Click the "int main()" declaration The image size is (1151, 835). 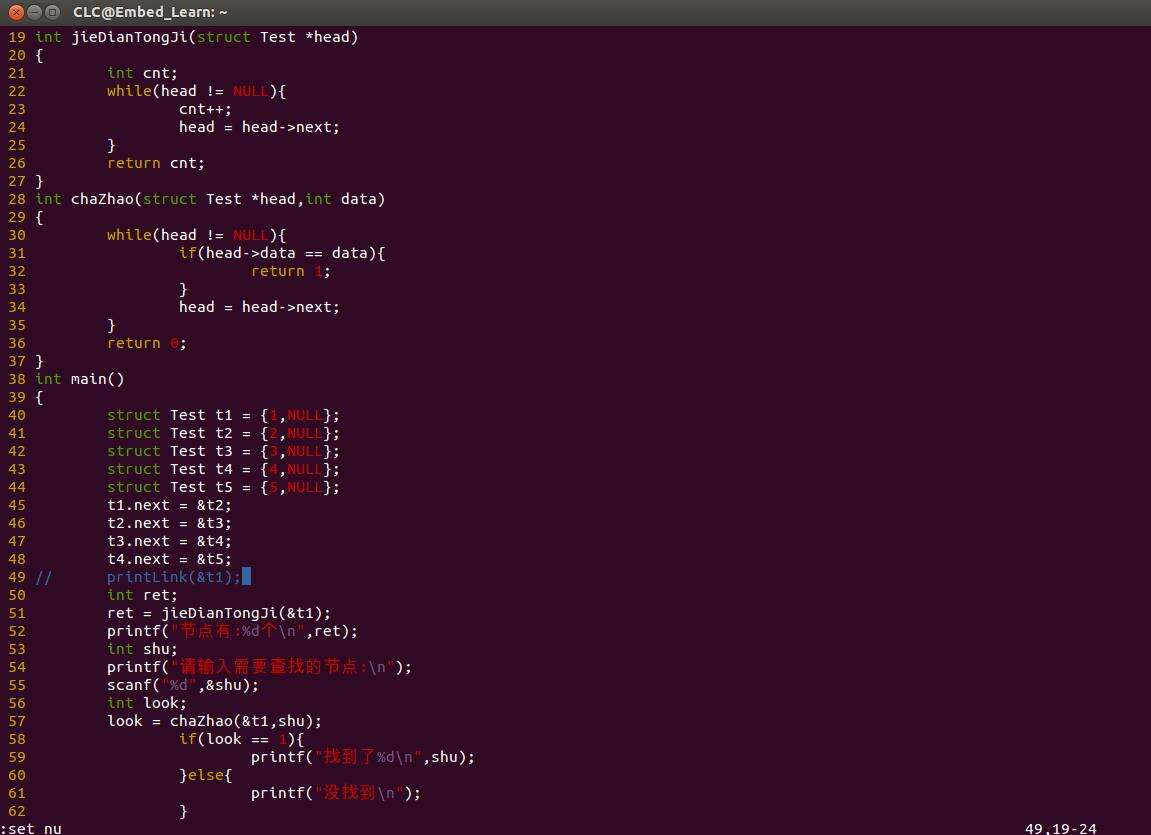(x=80, y=379)
